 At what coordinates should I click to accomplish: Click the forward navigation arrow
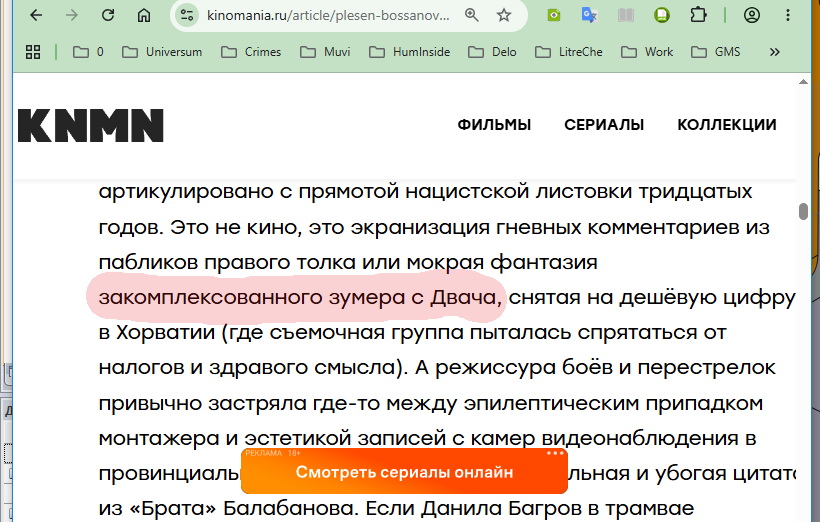(x=72, y=15)
